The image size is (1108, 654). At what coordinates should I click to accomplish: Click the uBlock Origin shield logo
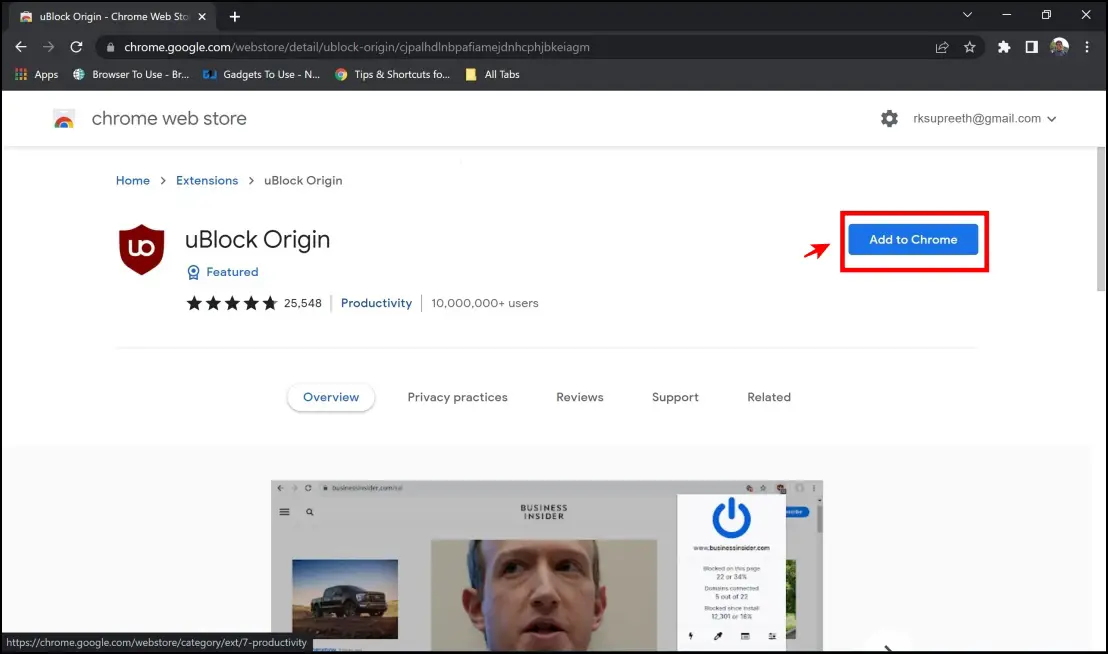(141, 249)
